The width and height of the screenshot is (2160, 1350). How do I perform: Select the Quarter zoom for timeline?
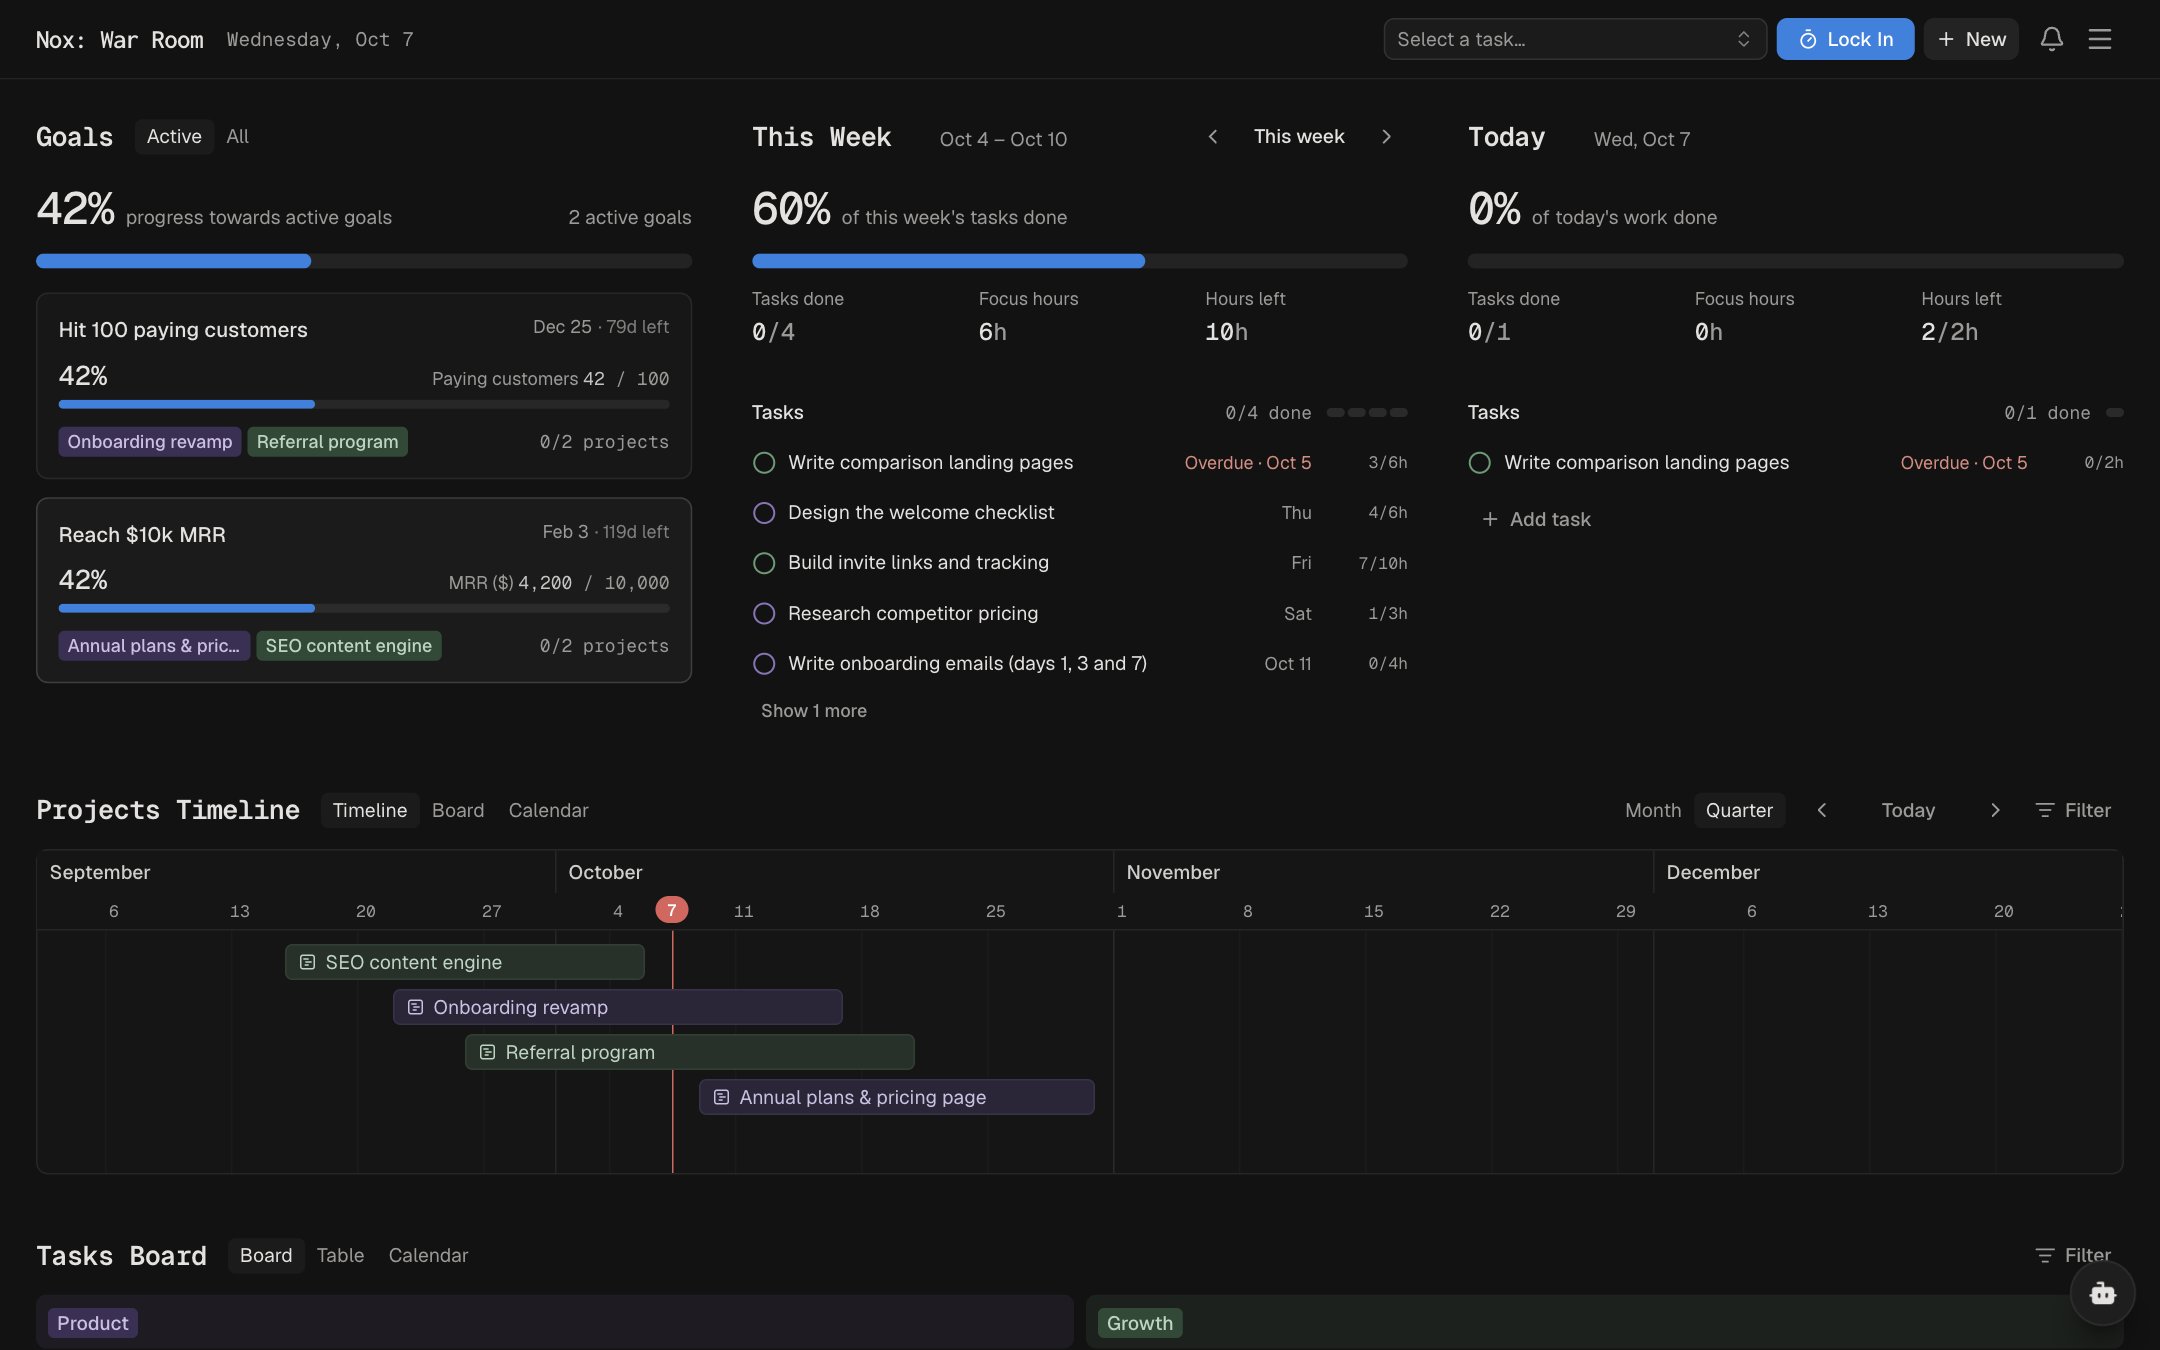[1739, 810]
